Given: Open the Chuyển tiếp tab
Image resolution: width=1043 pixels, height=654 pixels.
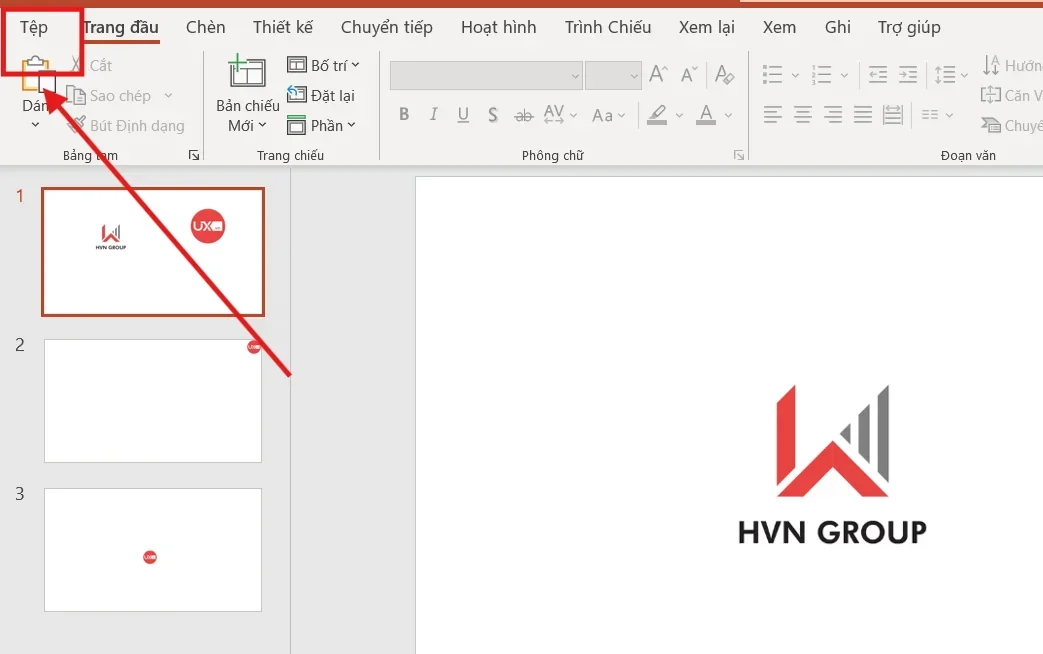Looking at the screenshot, I should pos(386,27).
